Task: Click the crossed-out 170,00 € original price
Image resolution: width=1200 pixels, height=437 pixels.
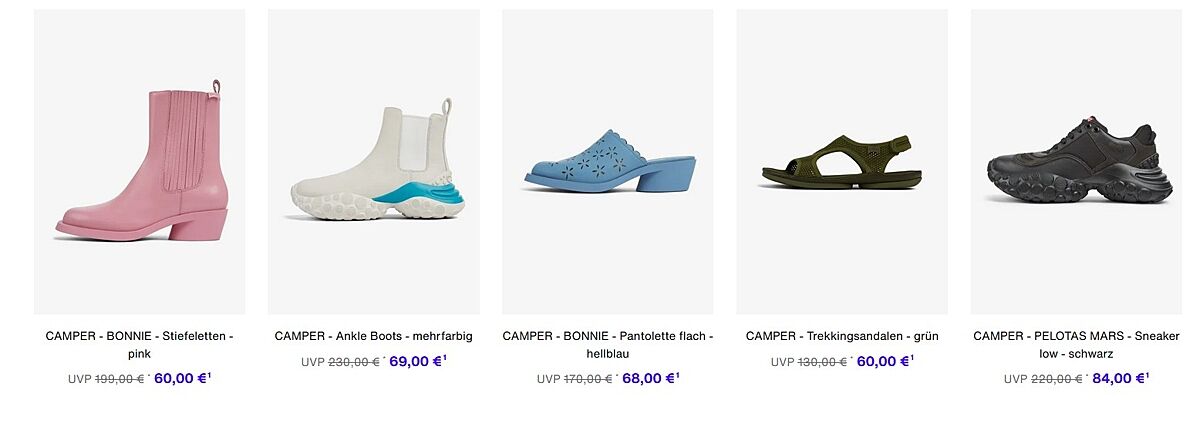Action: (587, 379)
